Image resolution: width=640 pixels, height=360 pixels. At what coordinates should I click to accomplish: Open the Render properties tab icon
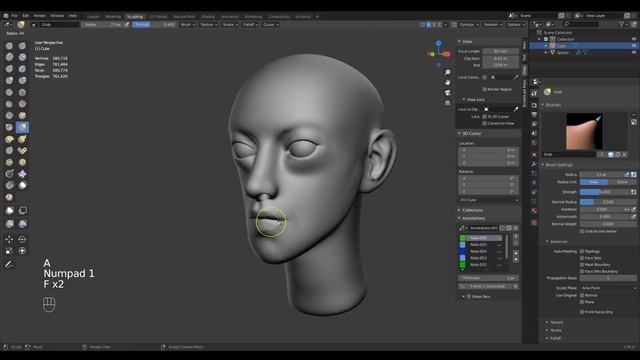coord(534,105)
